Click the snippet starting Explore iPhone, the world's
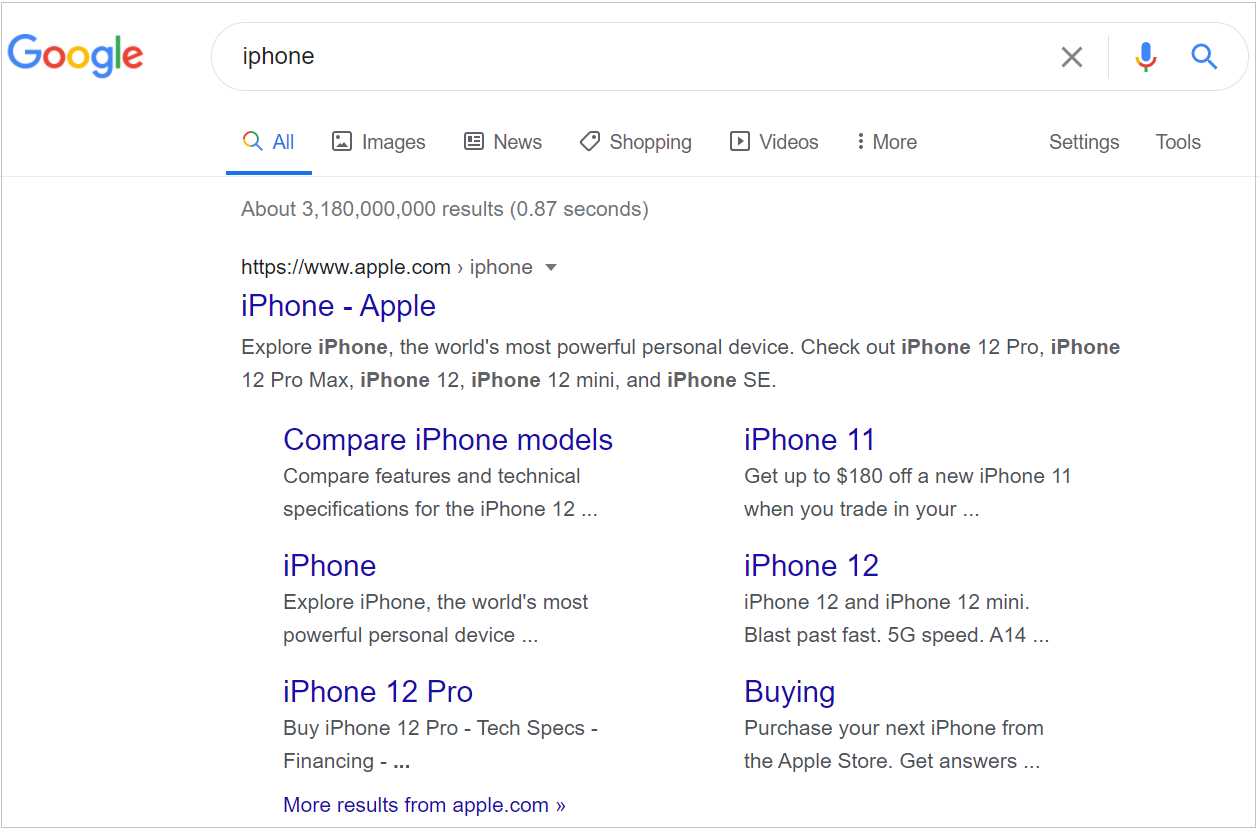The height and width of the screenshot is (831, 1259). pyautogui.click(x=681, y=364)
